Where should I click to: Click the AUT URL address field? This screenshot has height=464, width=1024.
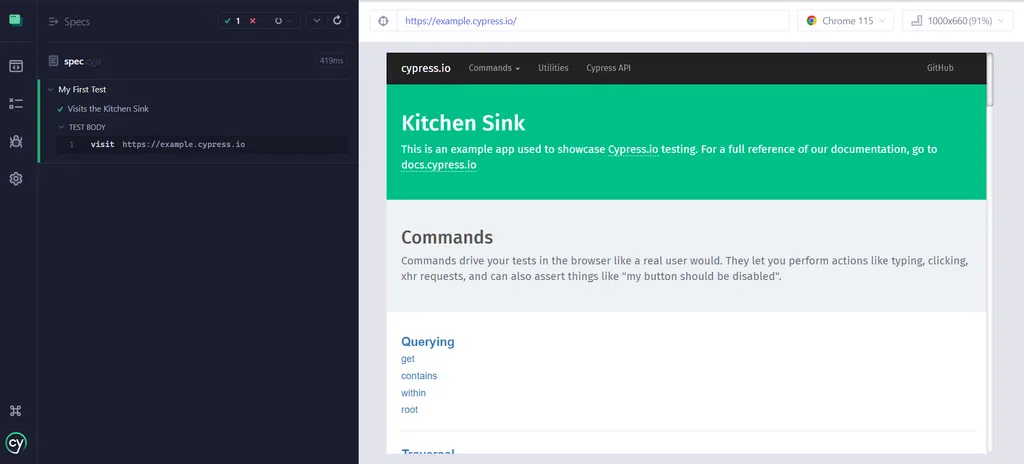point(592,21)
